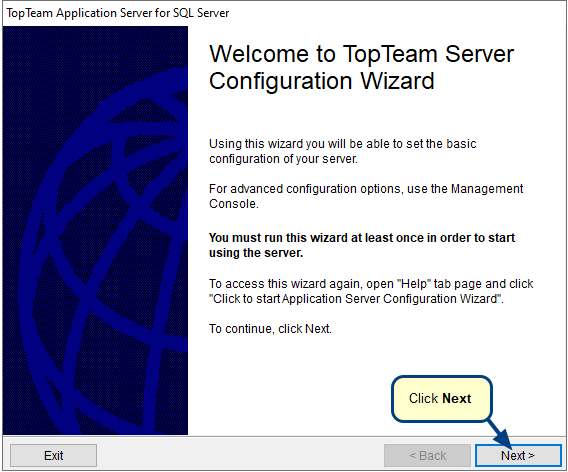Exit the configuration wizard
This screenshot has width=568, height=472.
pyautogui.click(x=54, y=455)
